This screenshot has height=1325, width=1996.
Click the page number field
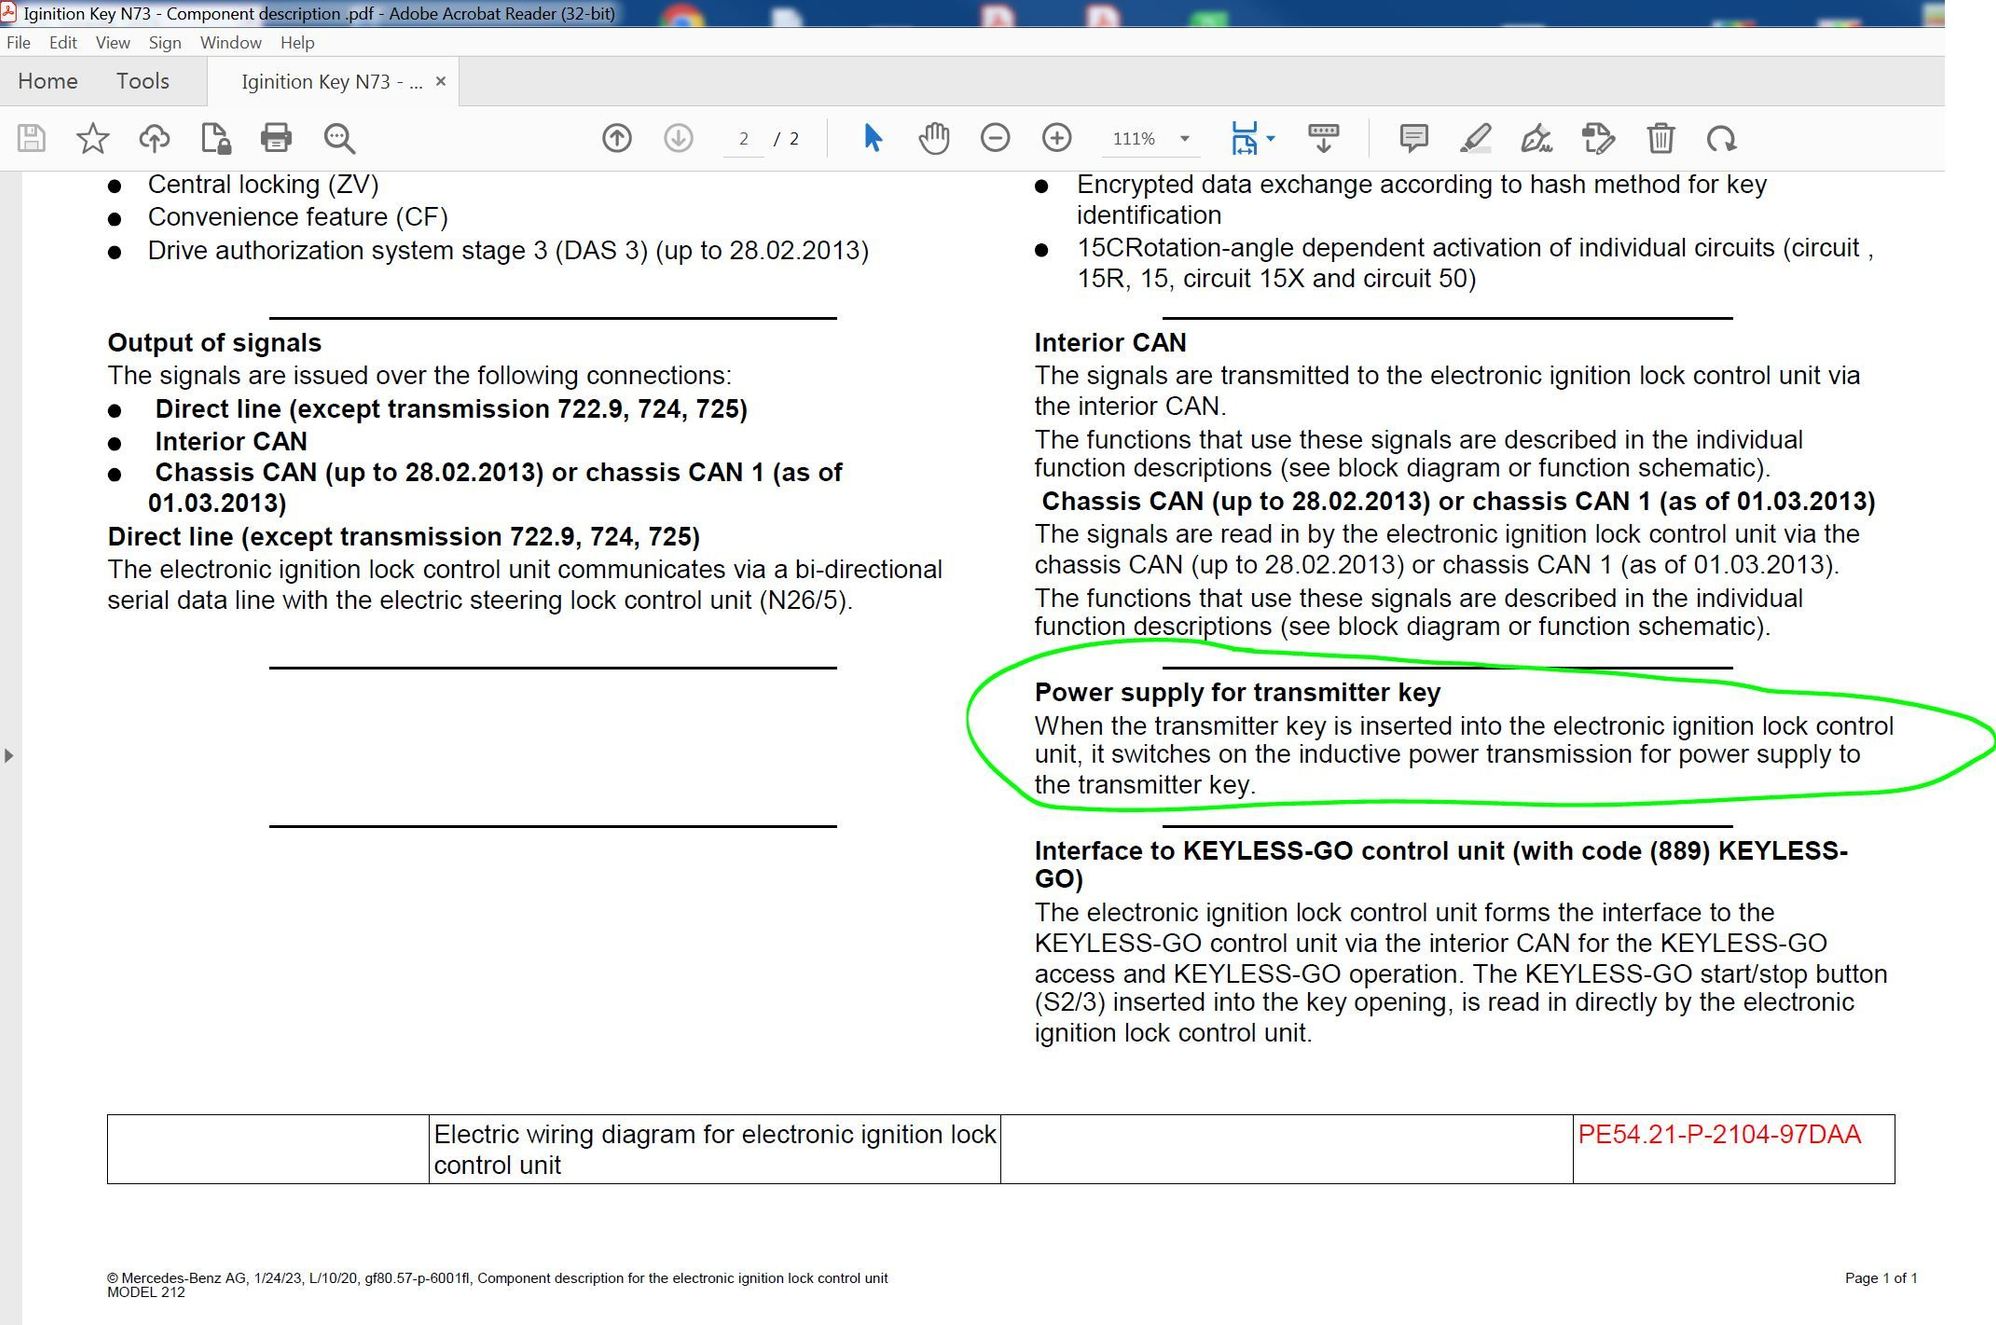pos(743,139)
